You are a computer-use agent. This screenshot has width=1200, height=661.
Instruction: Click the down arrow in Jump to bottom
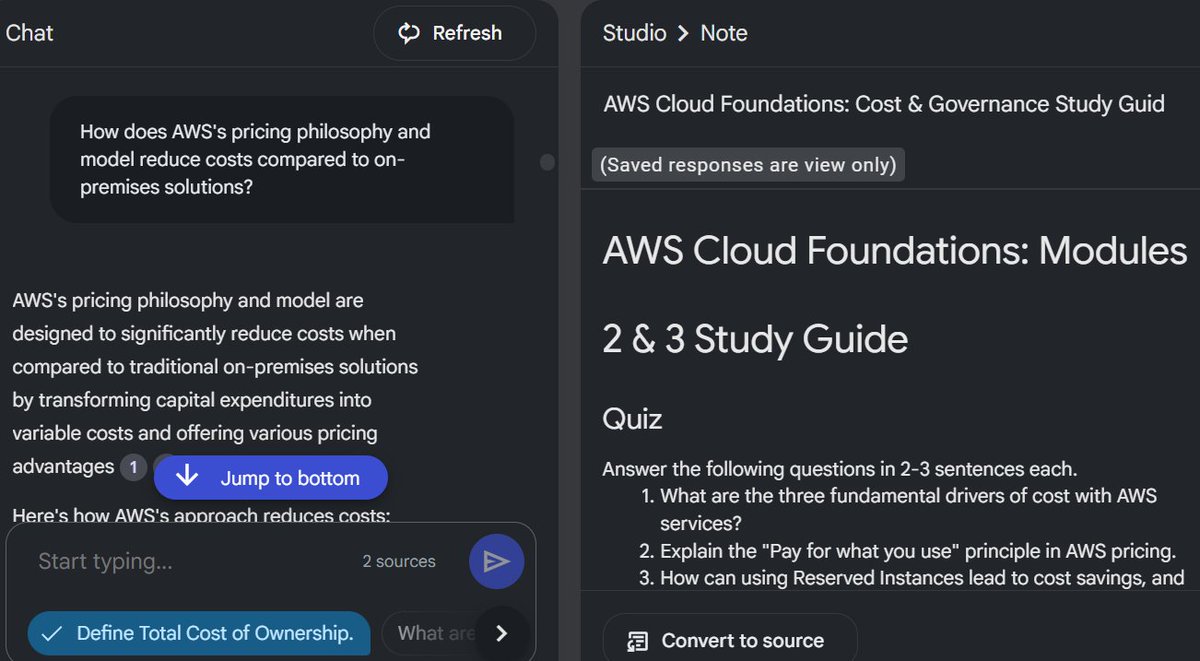[187, 477]
